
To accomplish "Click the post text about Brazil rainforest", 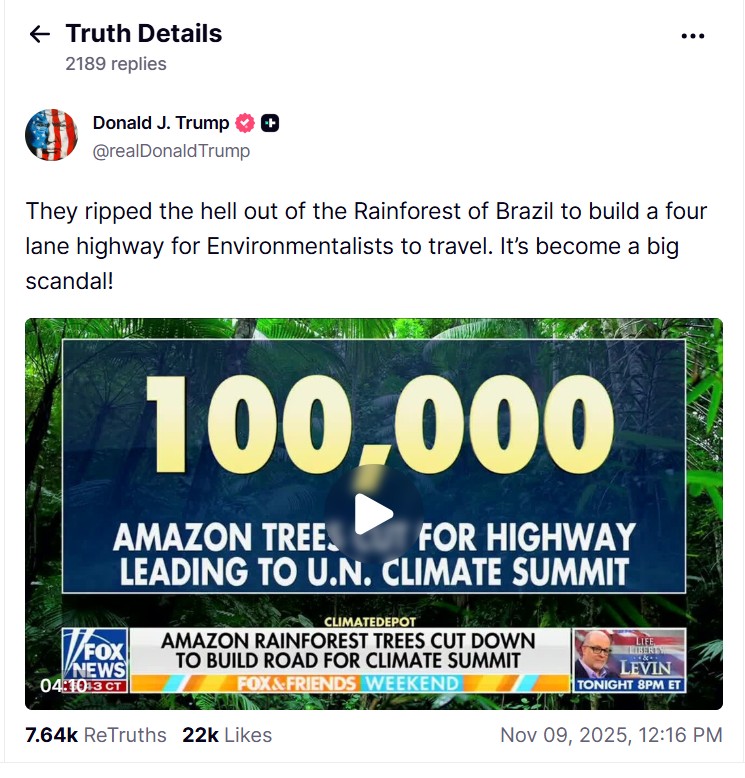I will (x=366, y=246).
